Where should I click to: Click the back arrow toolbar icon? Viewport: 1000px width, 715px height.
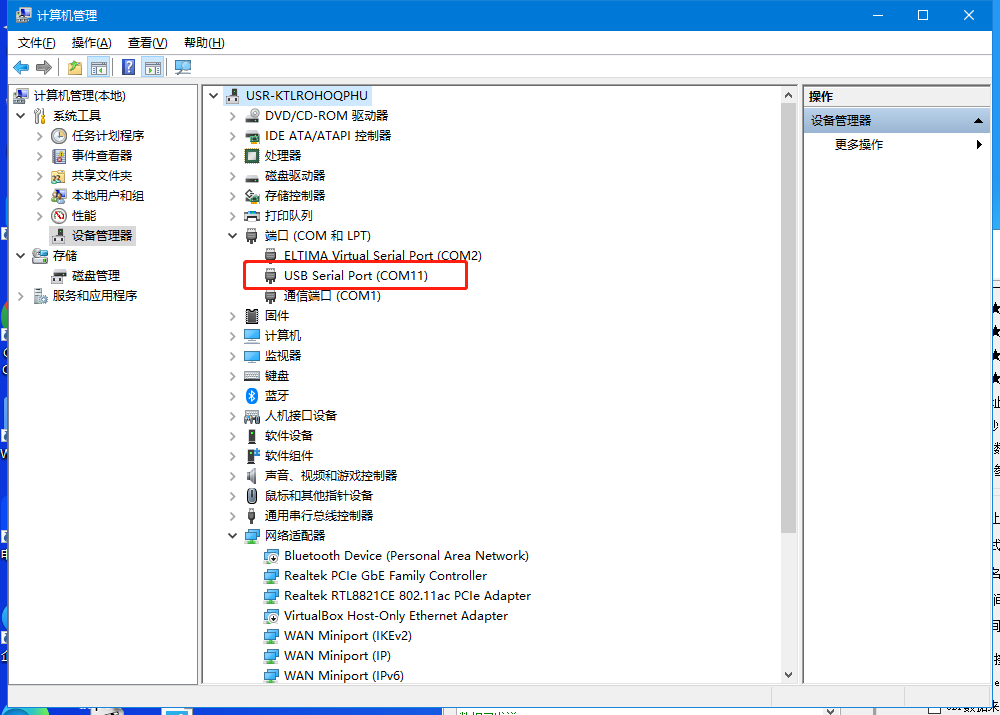[x=21, y=67]
